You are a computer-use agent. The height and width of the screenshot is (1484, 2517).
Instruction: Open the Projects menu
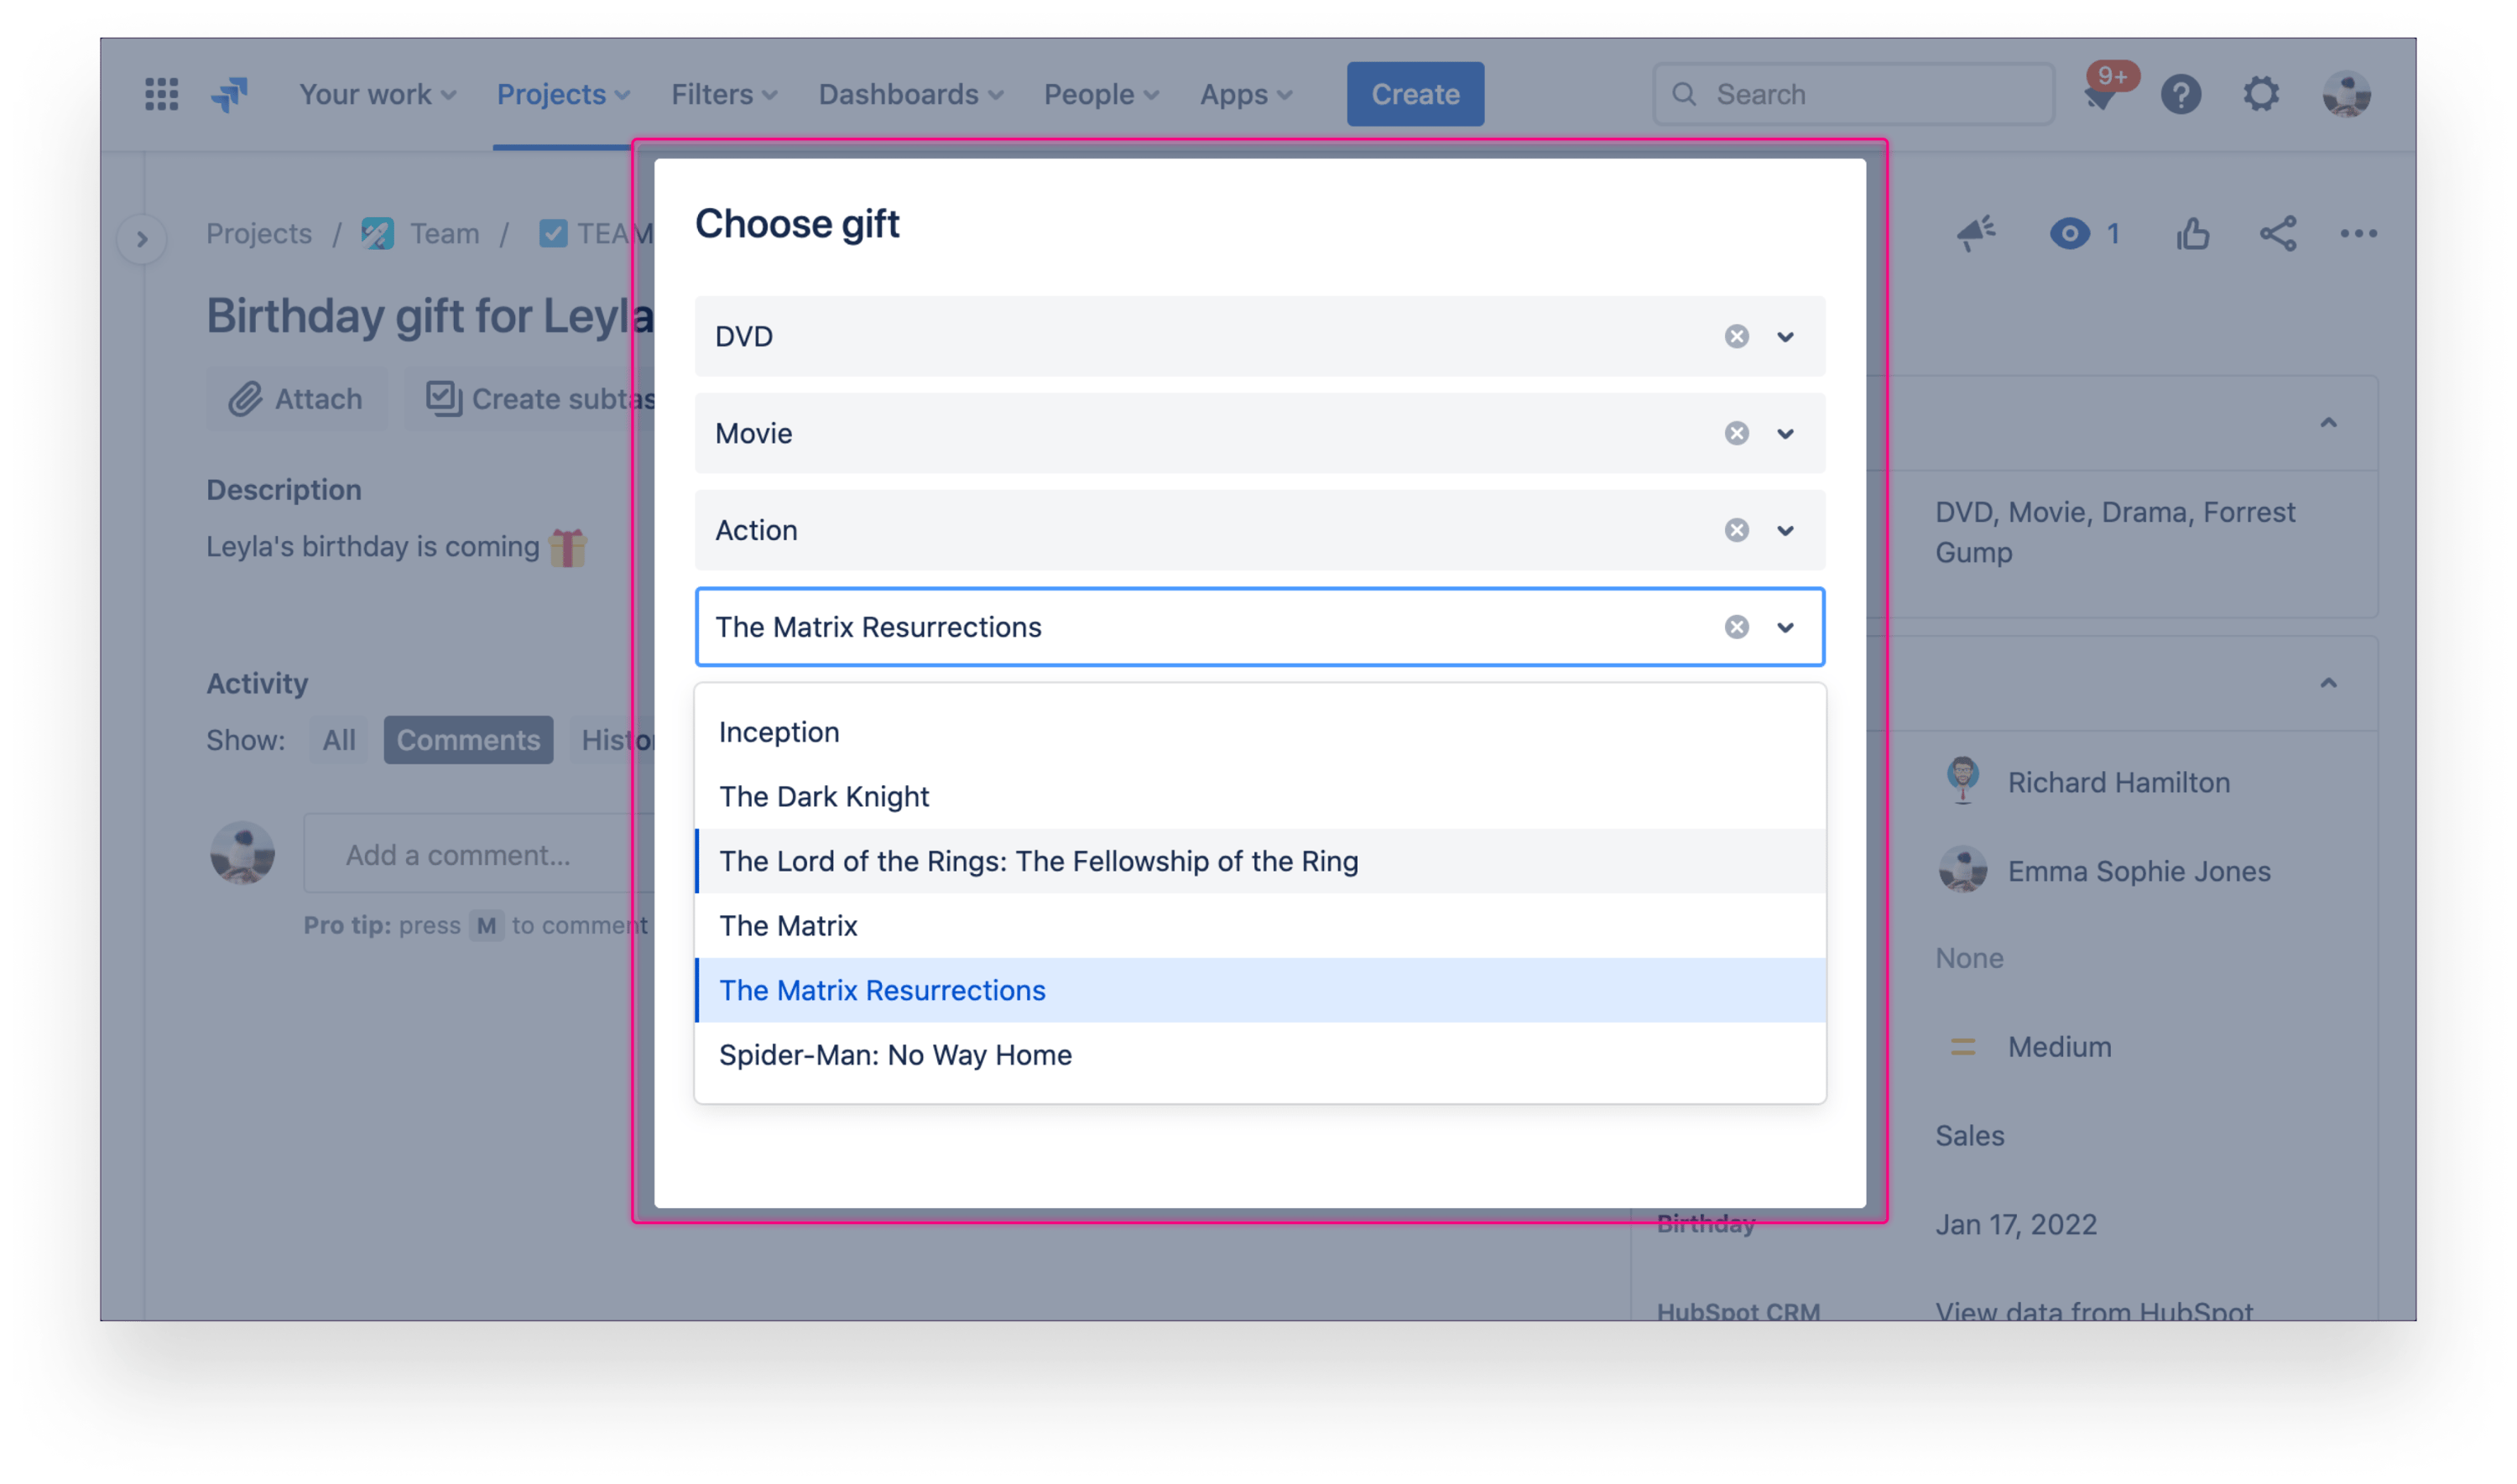click(563, 94)
